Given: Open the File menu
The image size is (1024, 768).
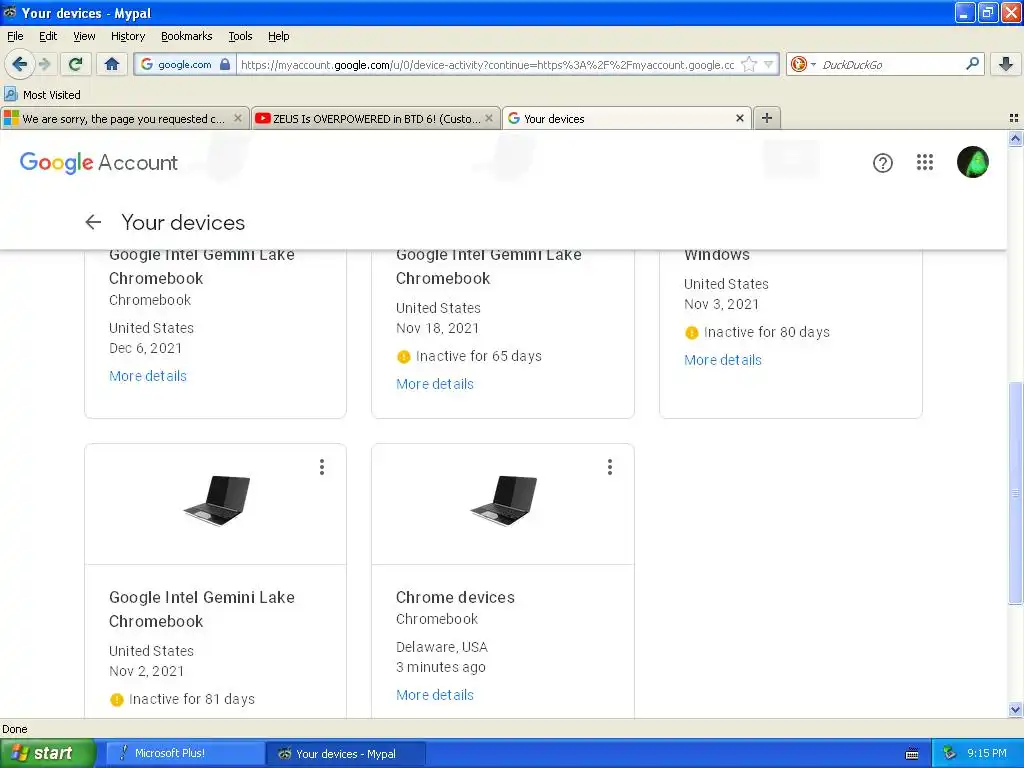Looking at the screenshot, I should [x=15, y=36].
